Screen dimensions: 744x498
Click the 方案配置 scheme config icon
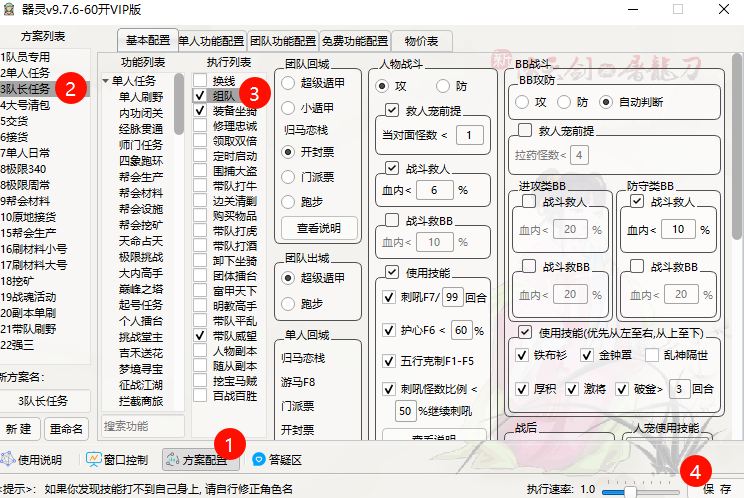tap(172, 460)
